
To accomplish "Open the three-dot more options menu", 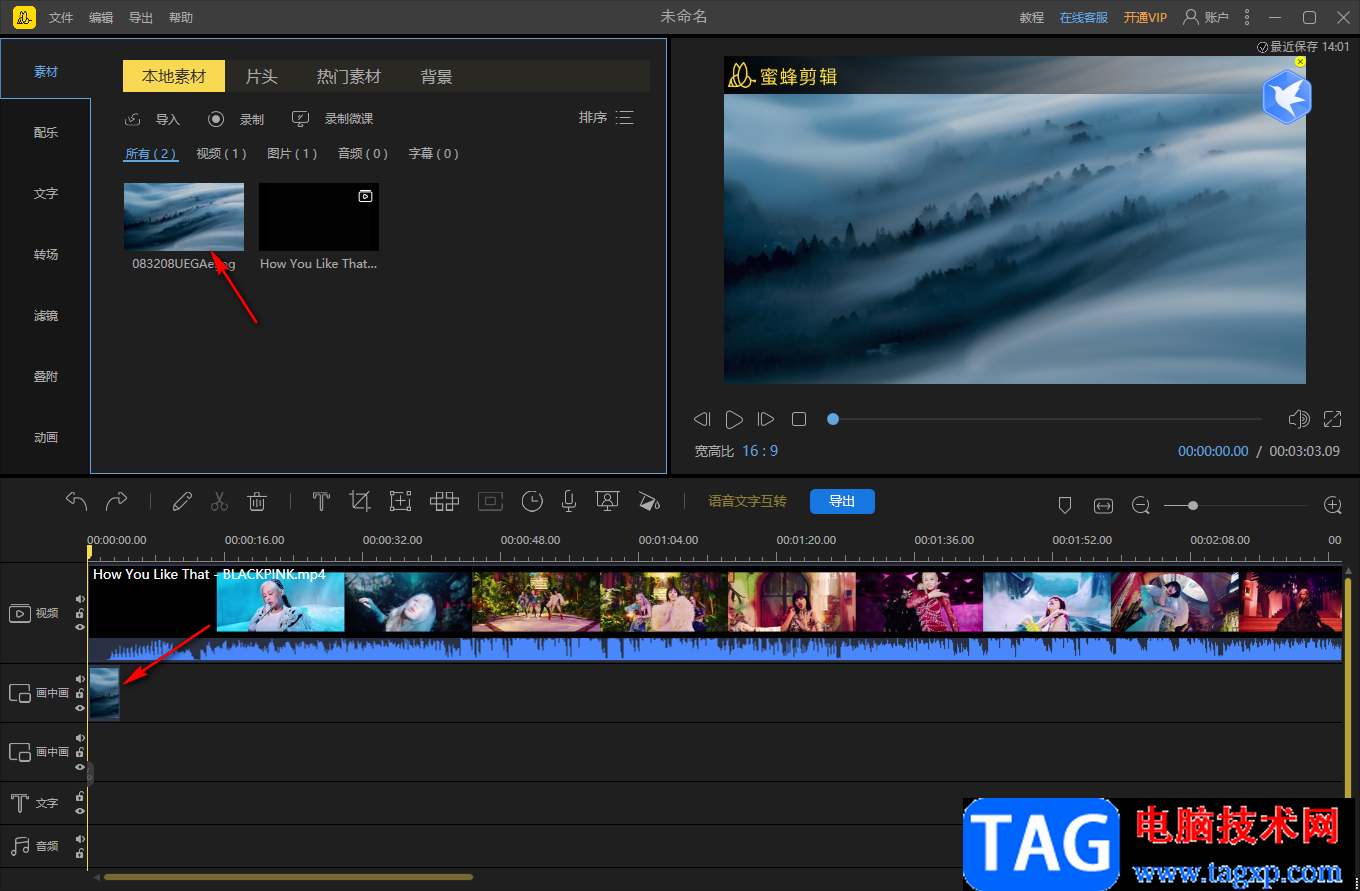I will pyautogui.click(x=1246, y=17).
